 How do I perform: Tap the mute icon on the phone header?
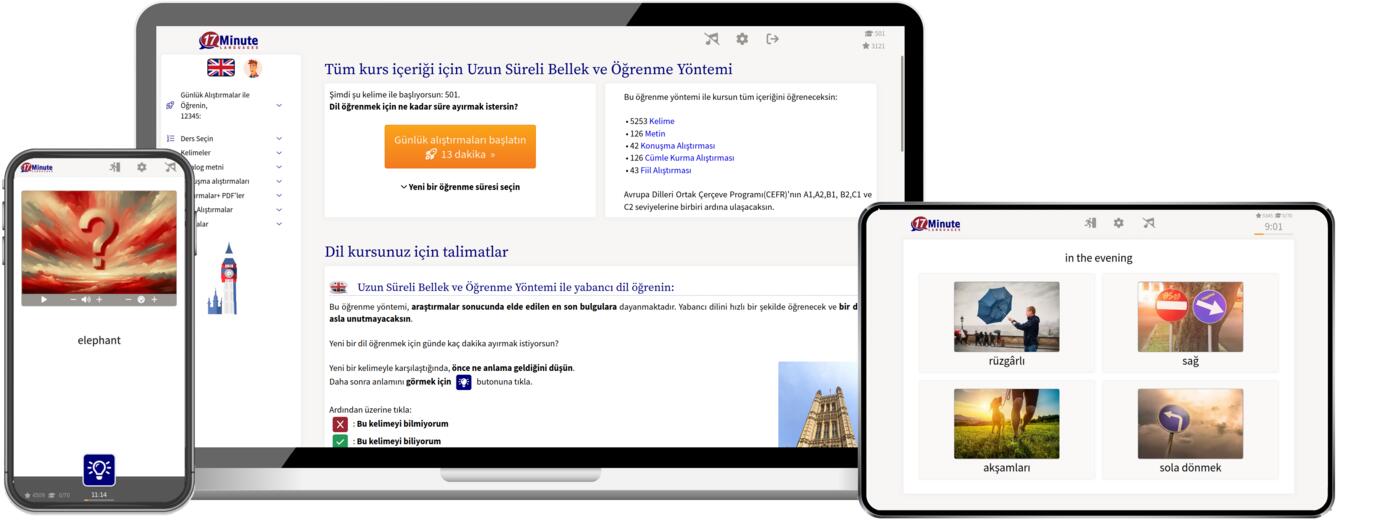[x=170, y=168]
